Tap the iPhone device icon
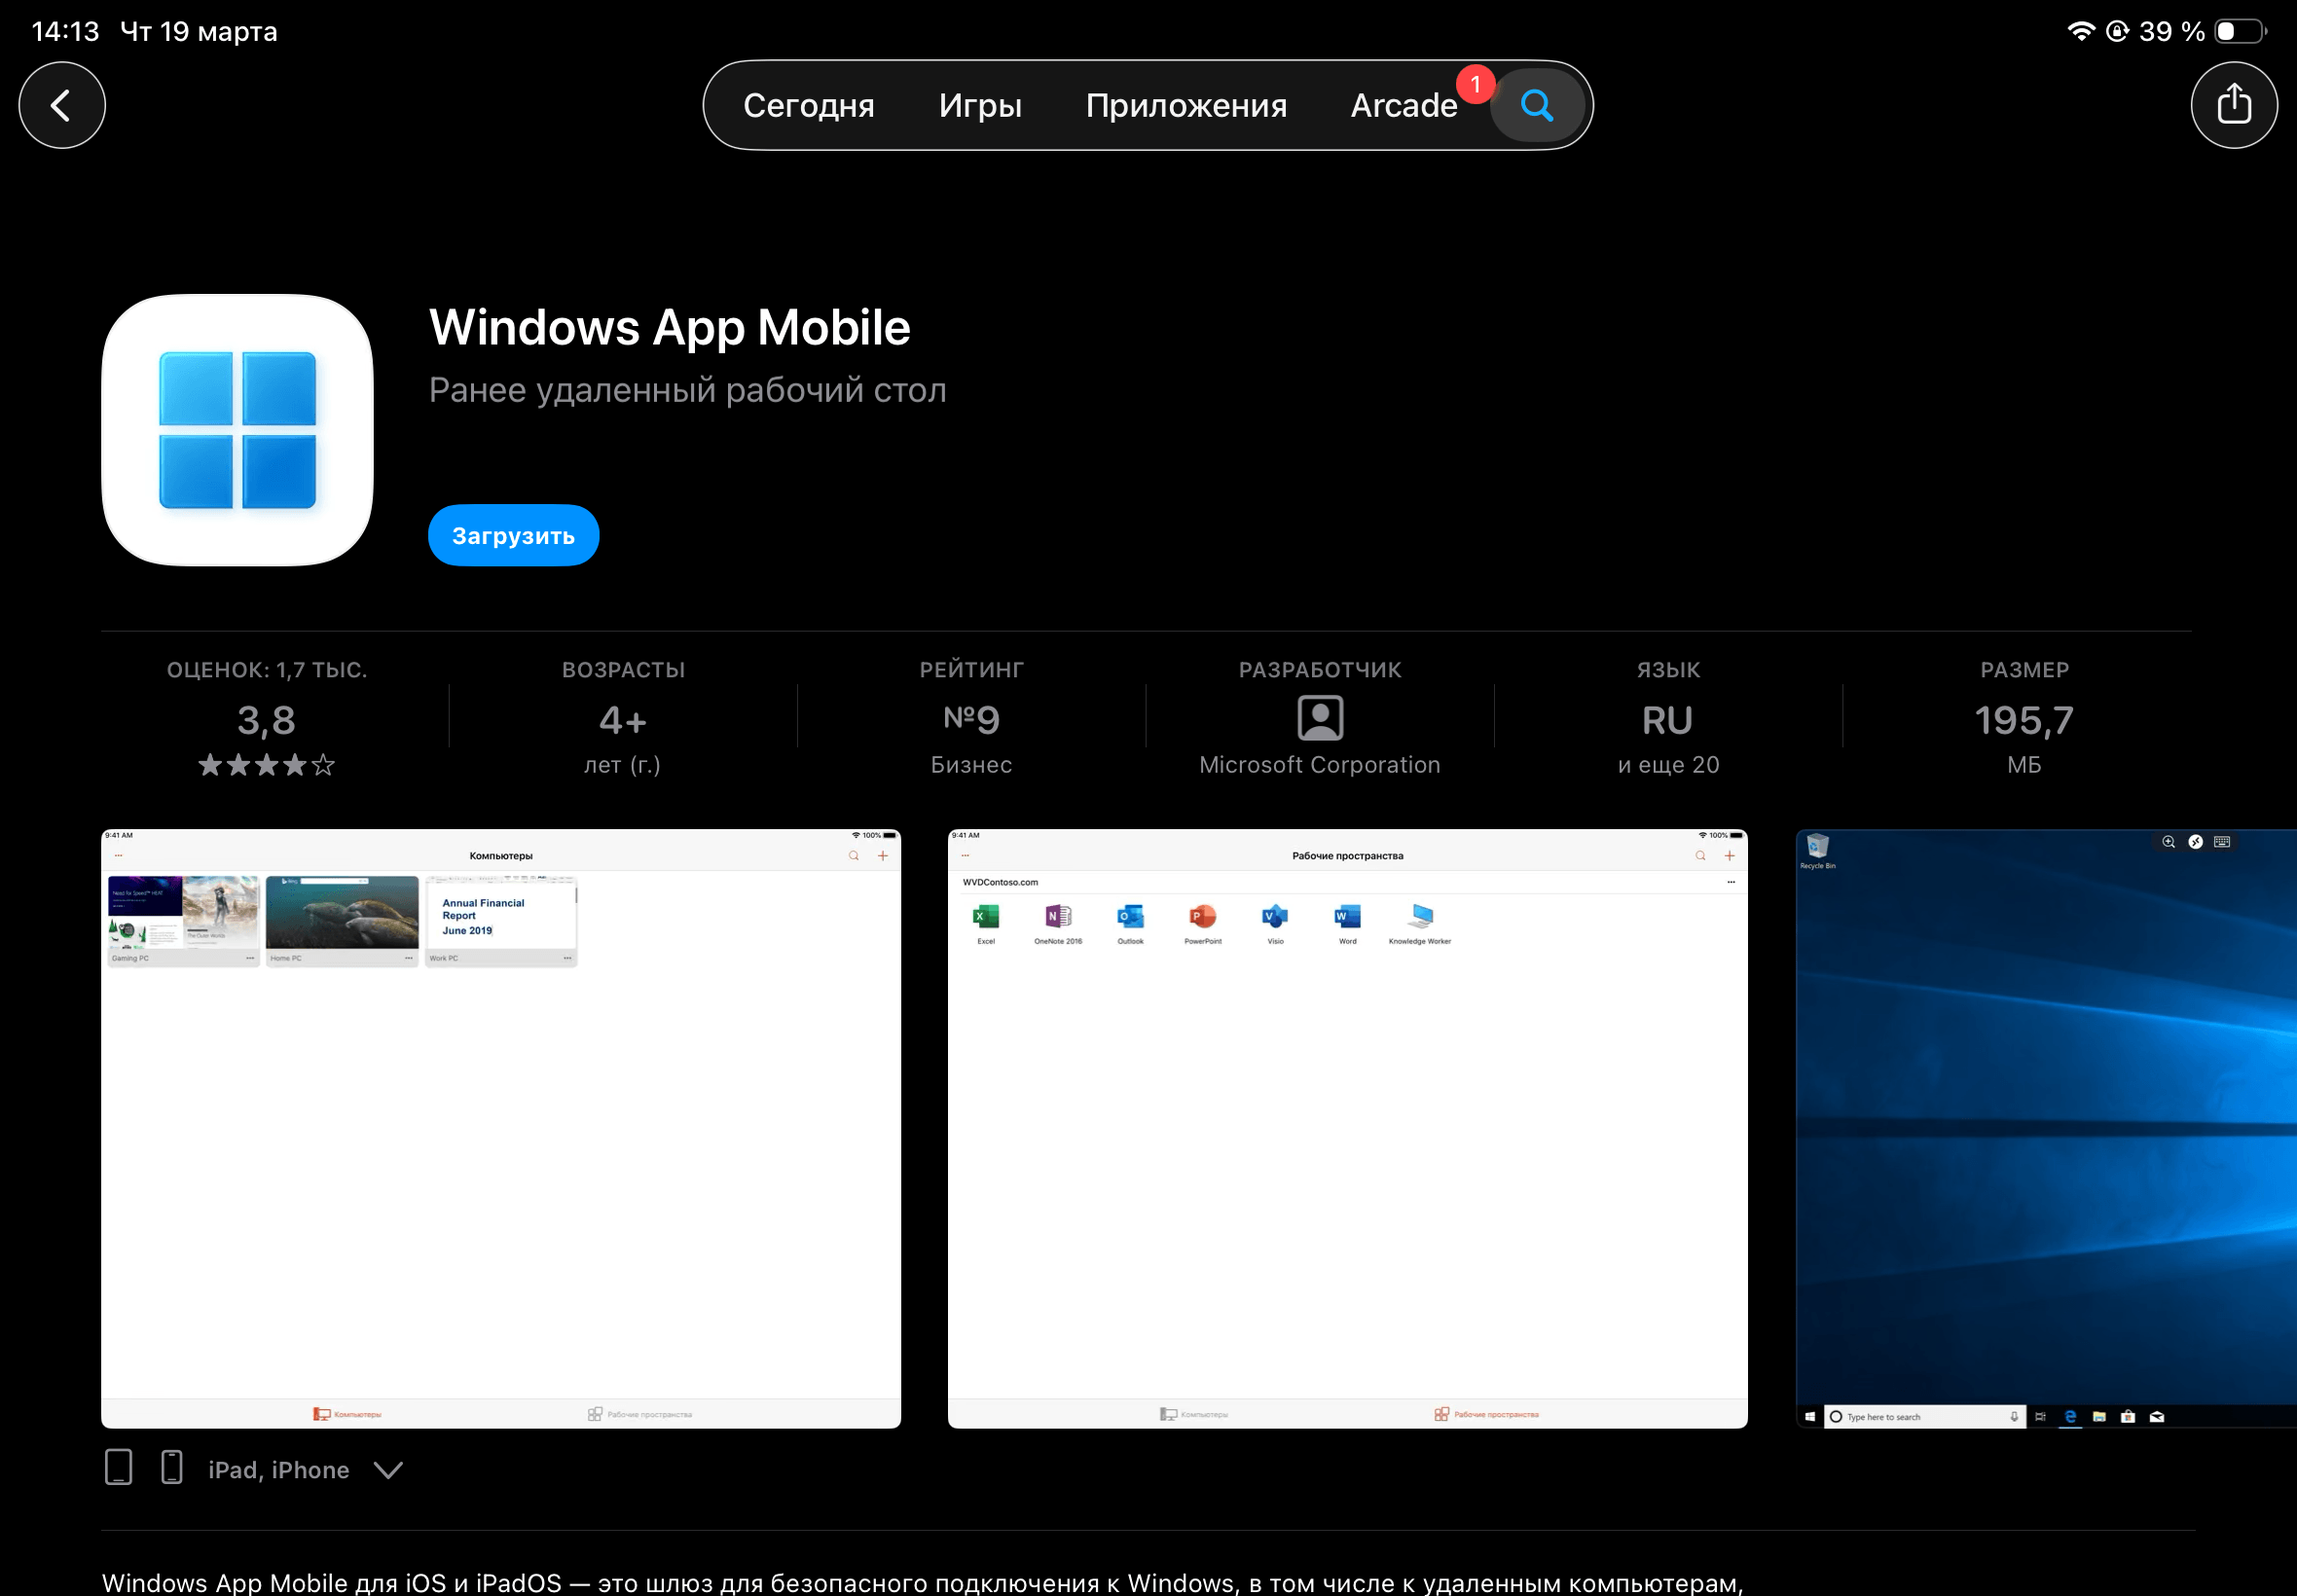 click(x=172, y=1467)
